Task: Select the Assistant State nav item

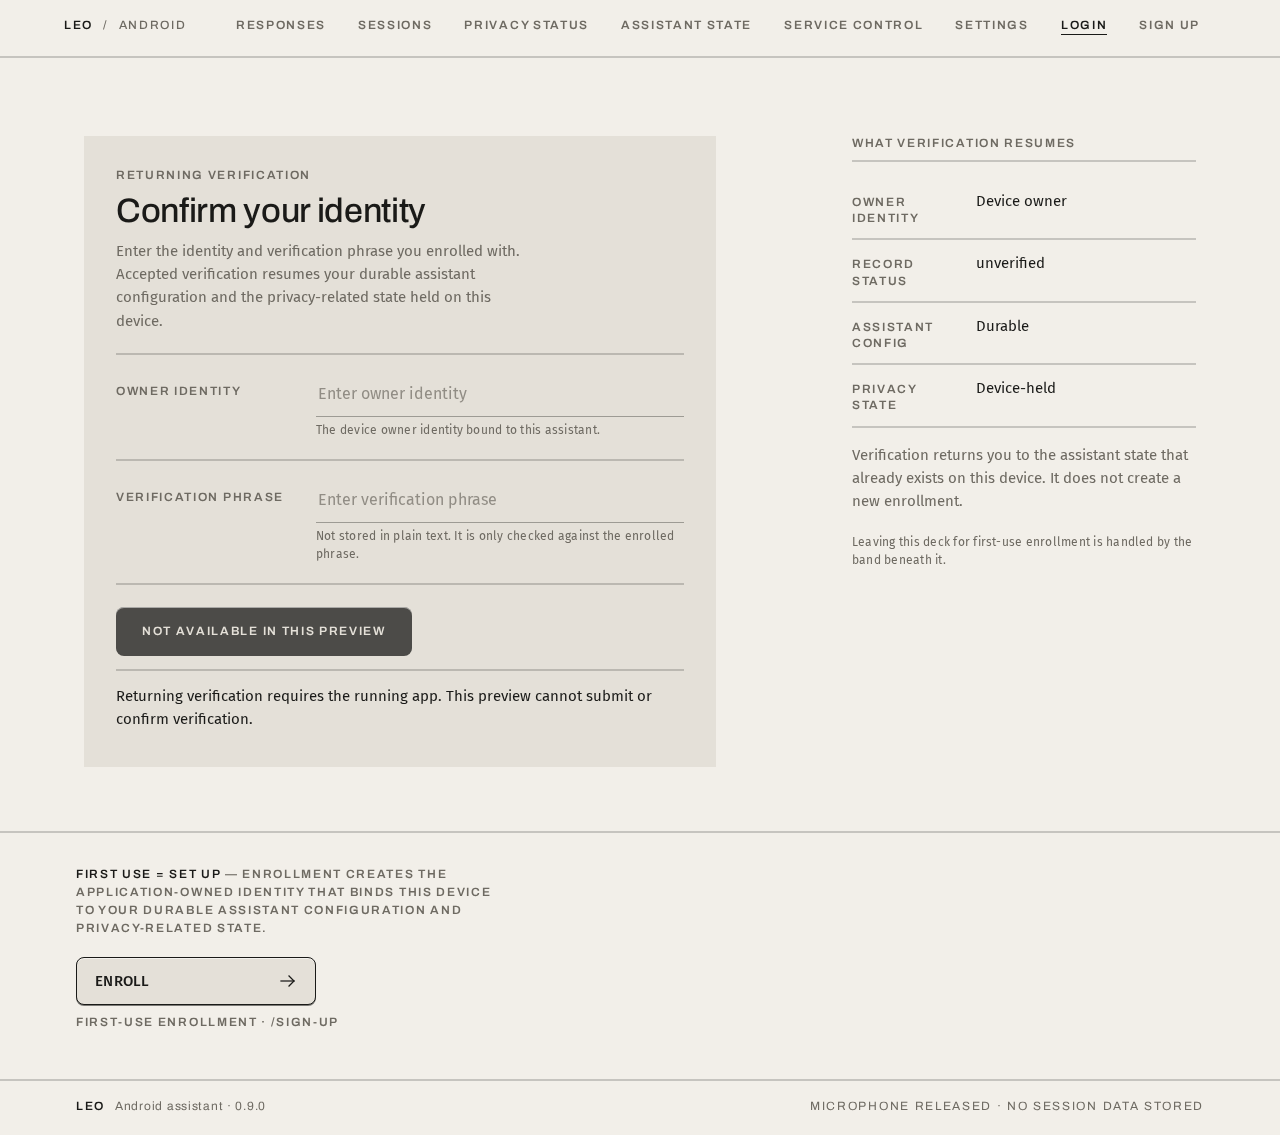Action: 686,25
